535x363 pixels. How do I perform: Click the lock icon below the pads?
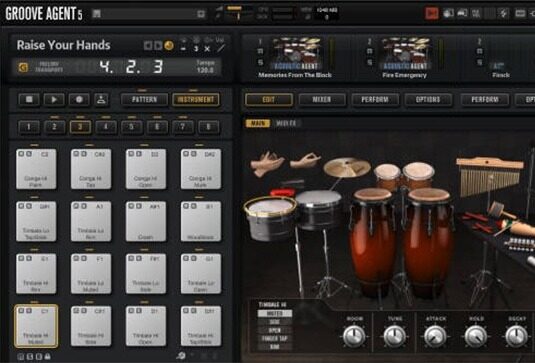(47, 357)
